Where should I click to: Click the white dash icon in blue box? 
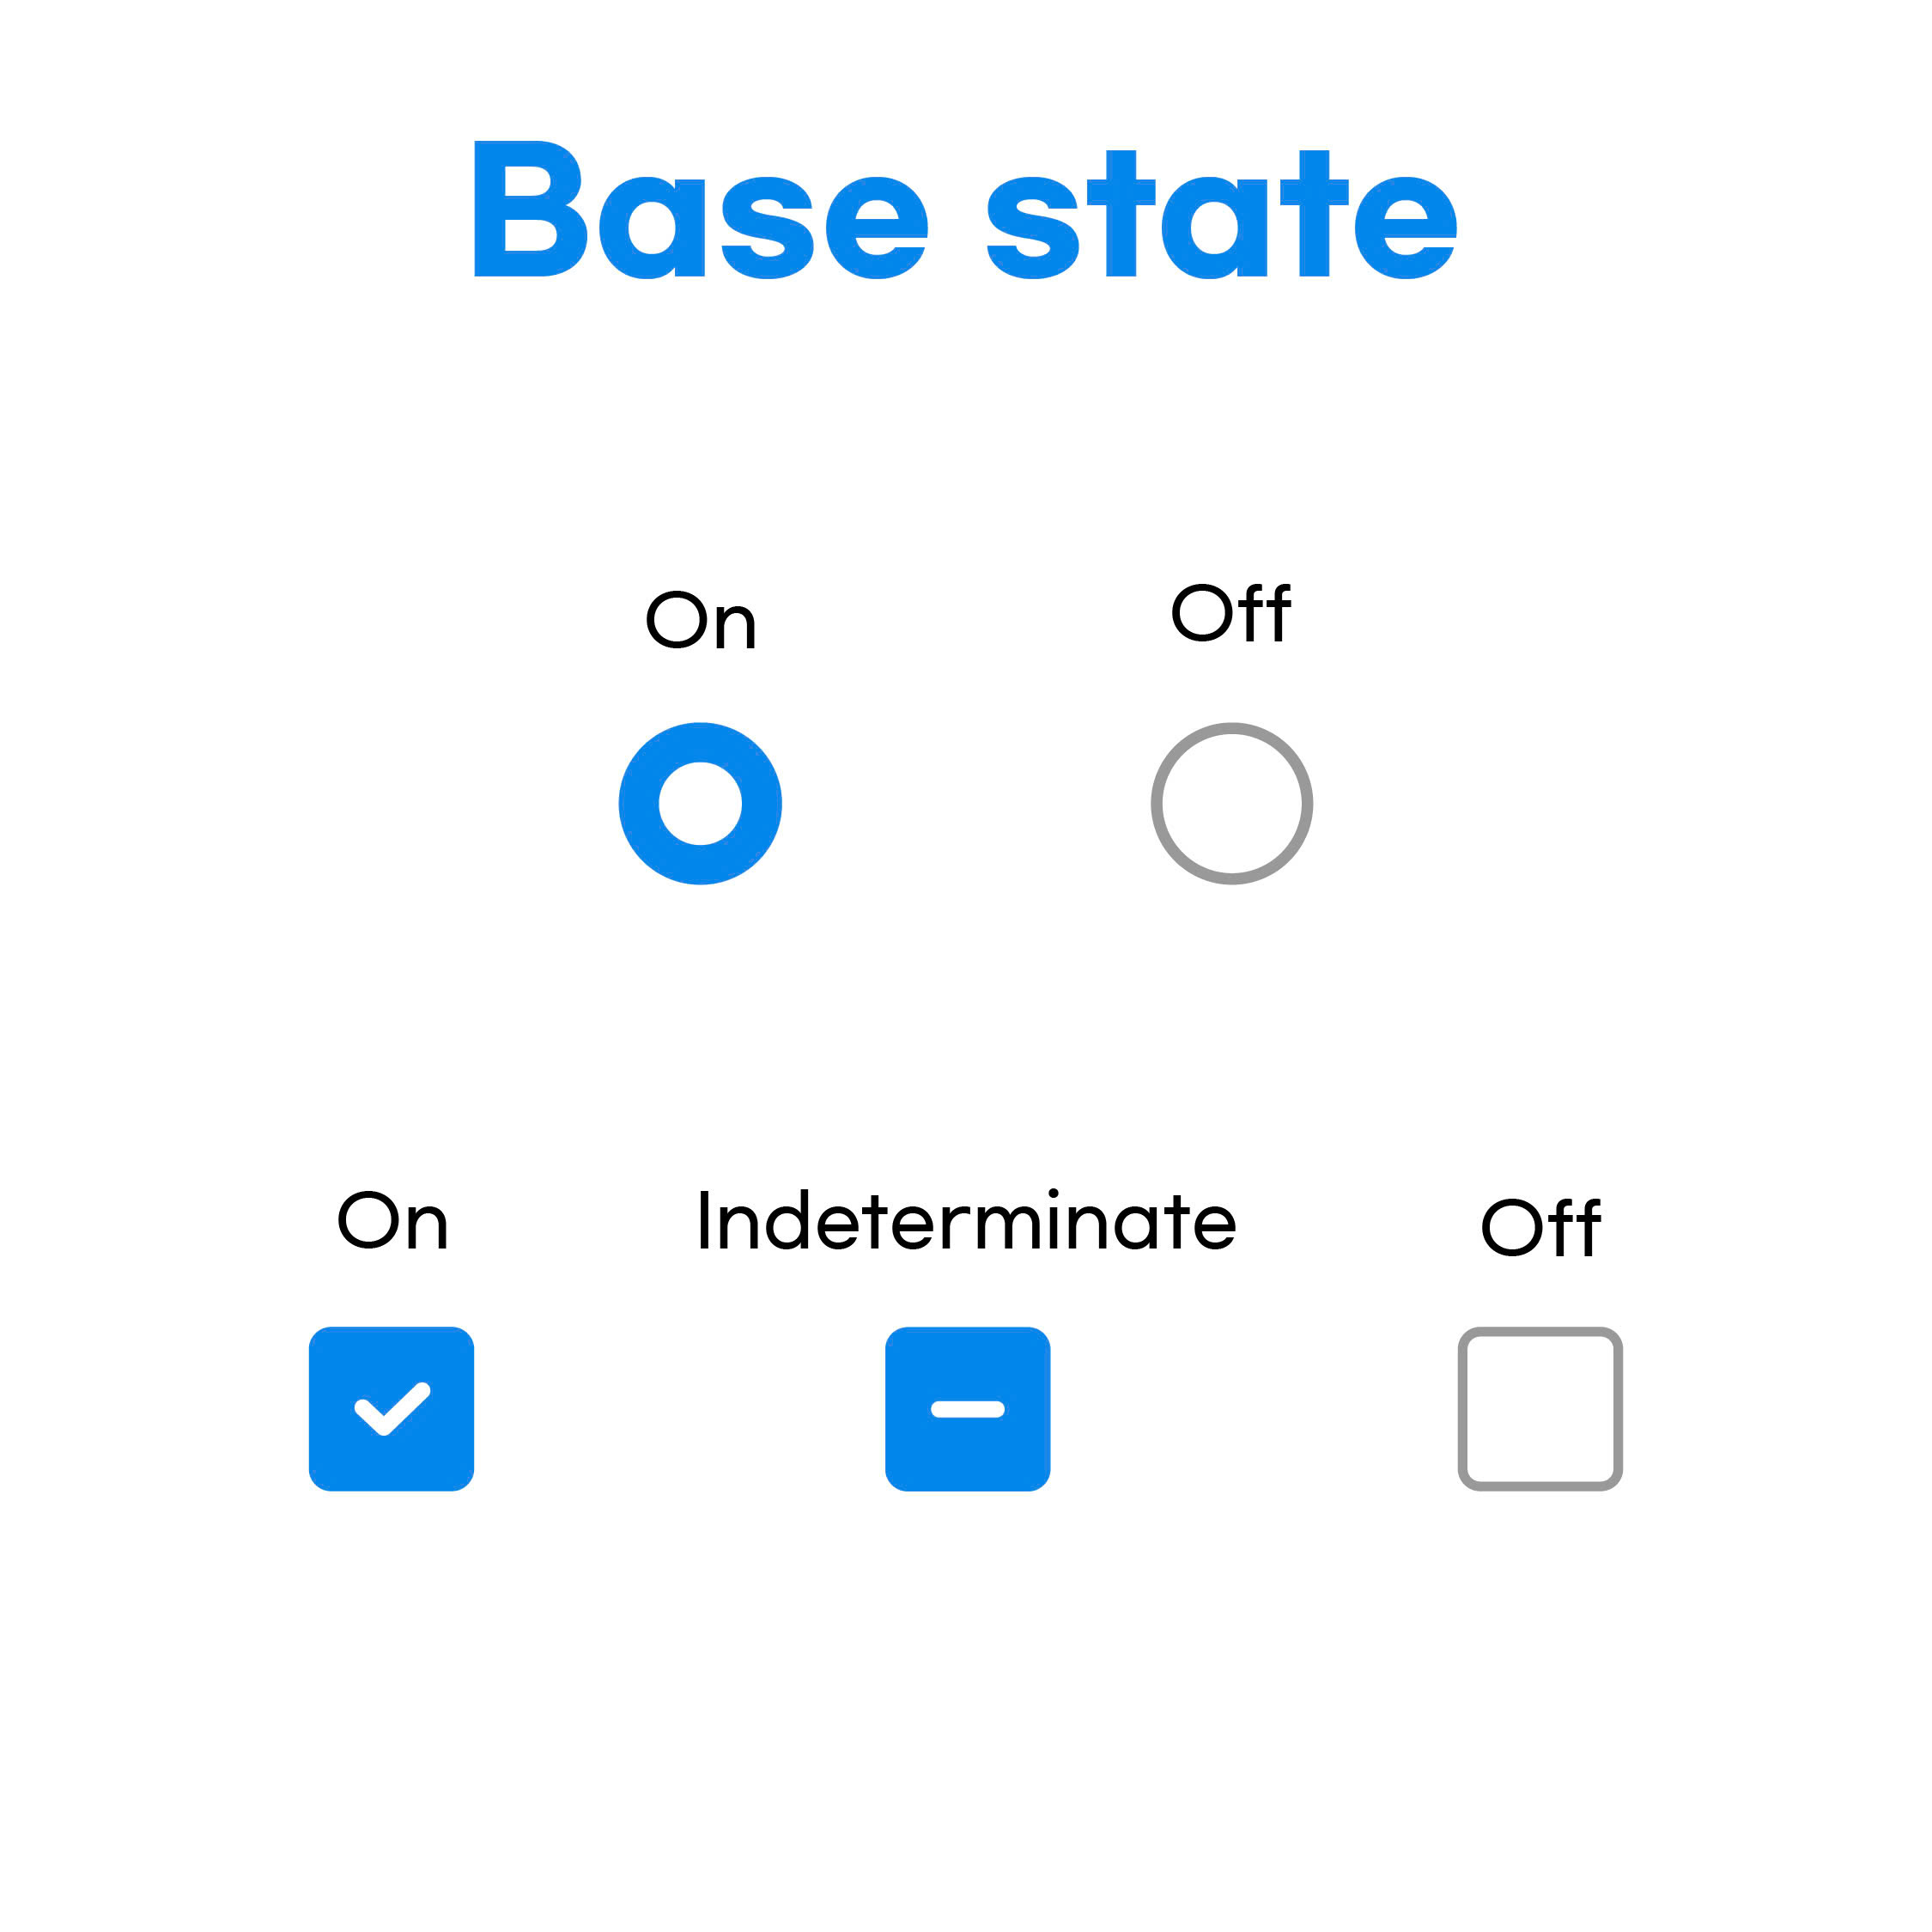point(967,1409)
